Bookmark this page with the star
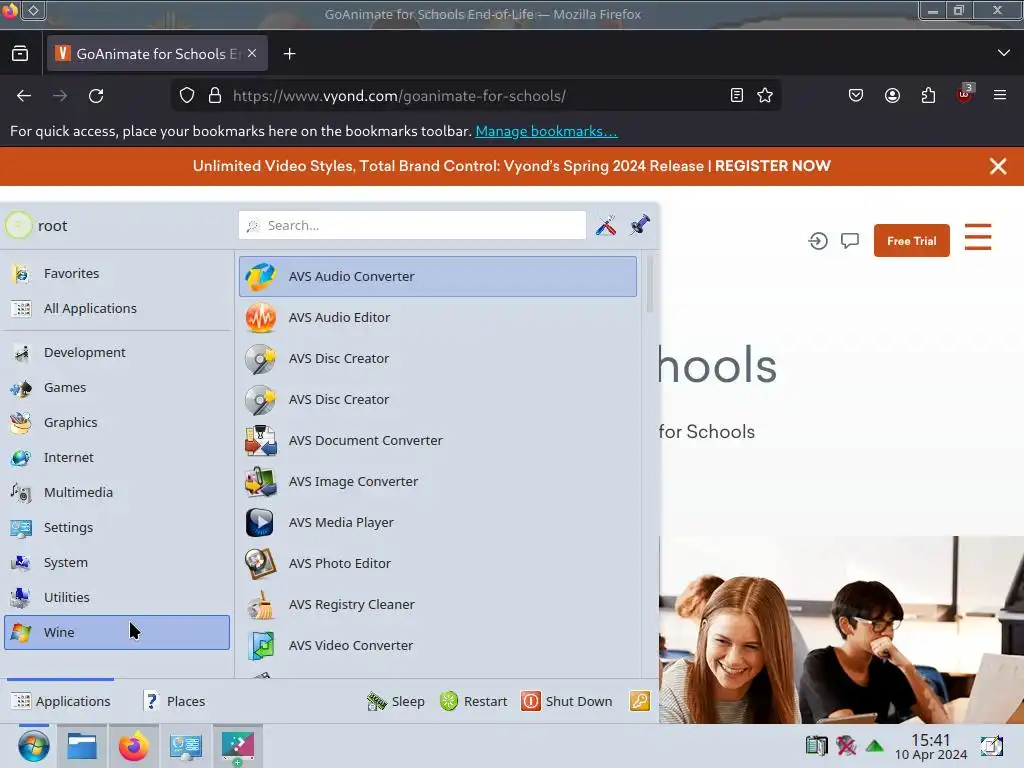1024x768 pixels. pyautogui.click(x=765, y=95)
